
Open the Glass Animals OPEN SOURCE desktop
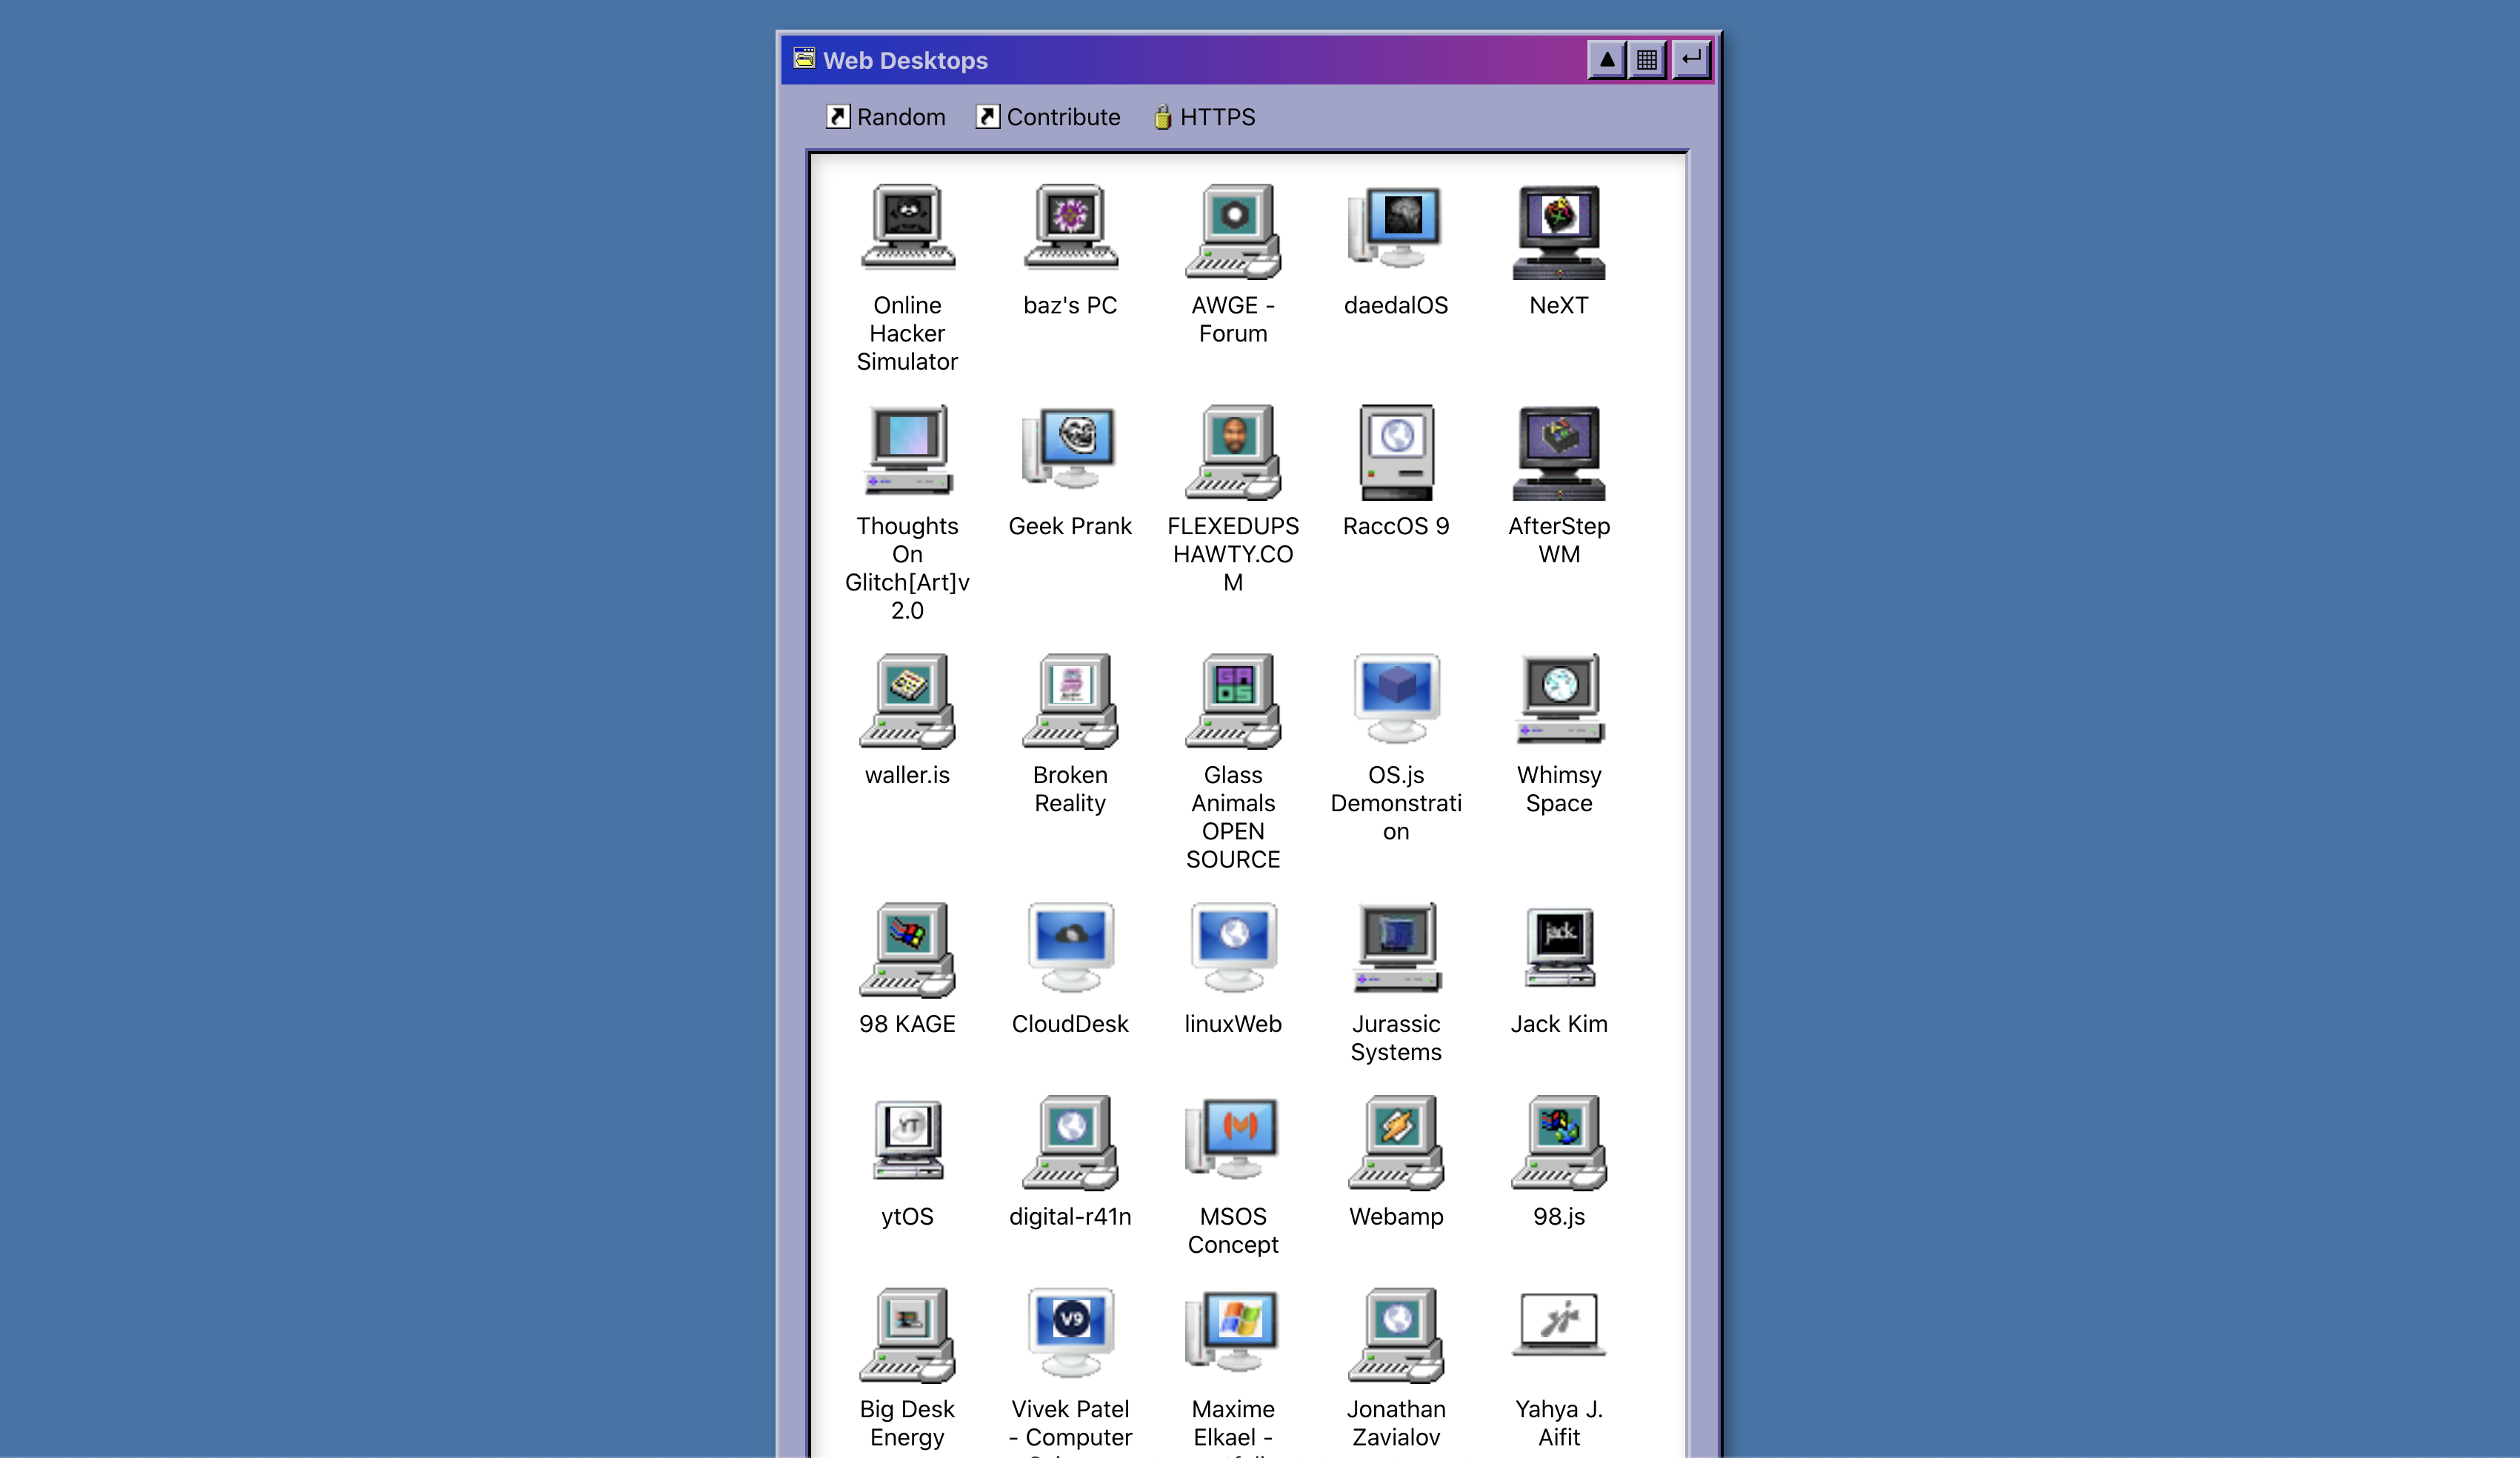(x=1233, y=702)
